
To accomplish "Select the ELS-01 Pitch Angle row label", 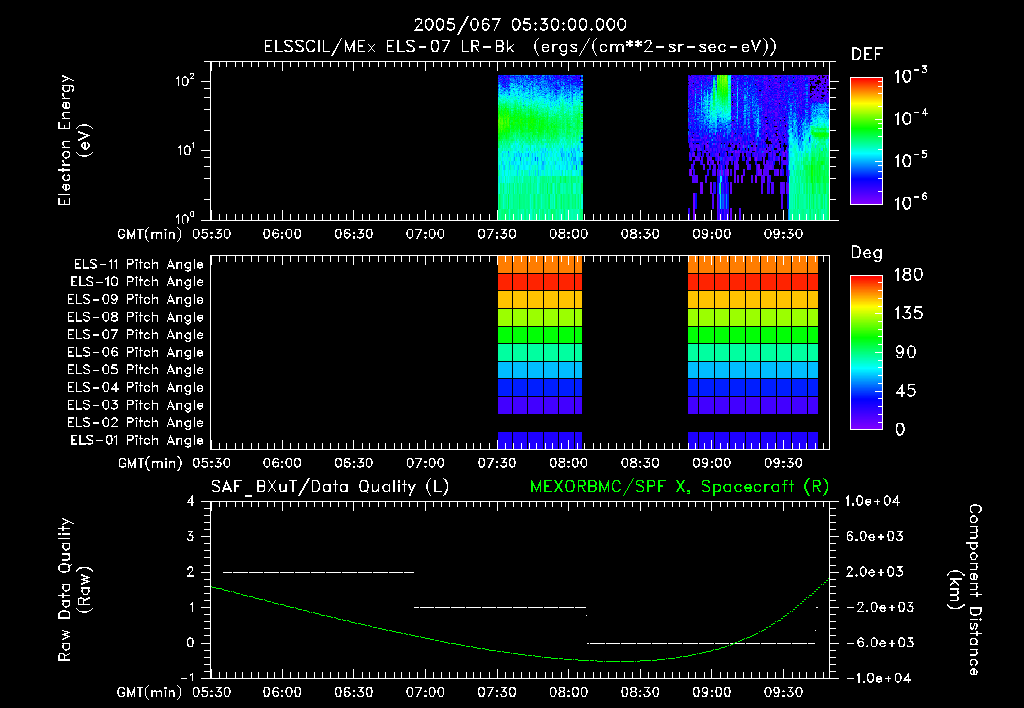I will click(137, 441).
